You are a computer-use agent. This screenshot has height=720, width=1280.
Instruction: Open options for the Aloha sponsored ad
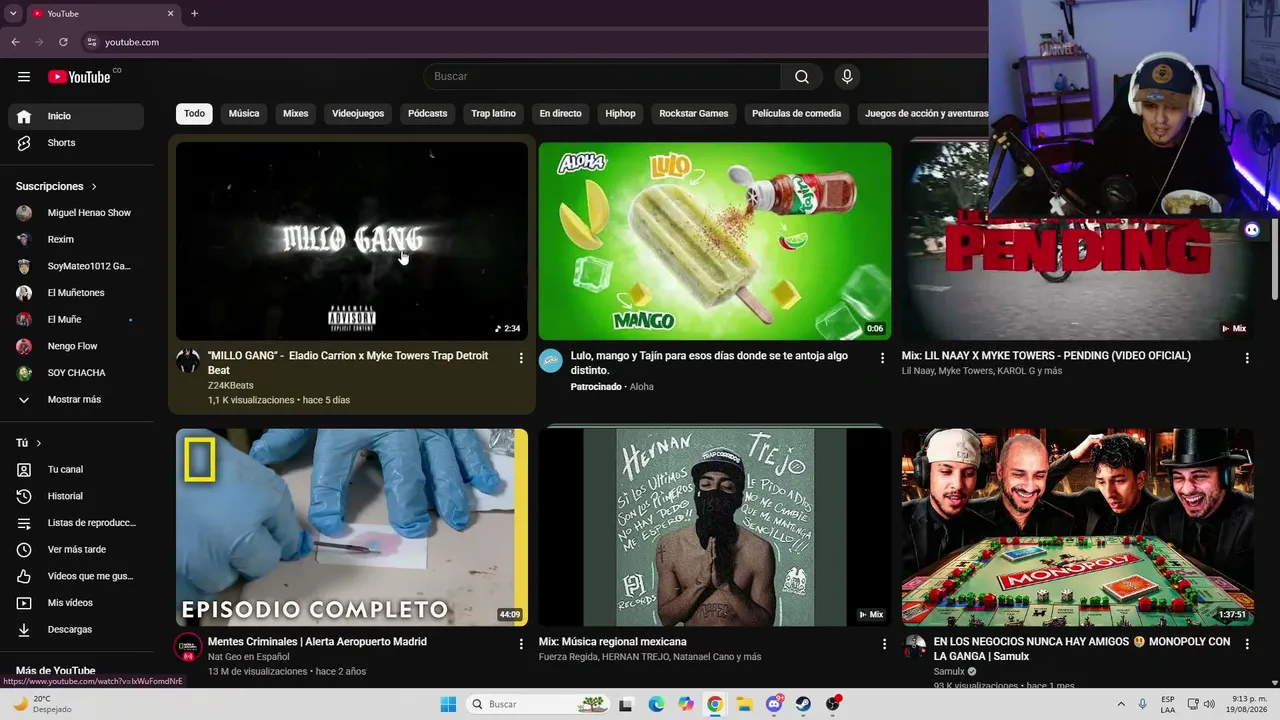pyautogui.click(x=882, y=357)
